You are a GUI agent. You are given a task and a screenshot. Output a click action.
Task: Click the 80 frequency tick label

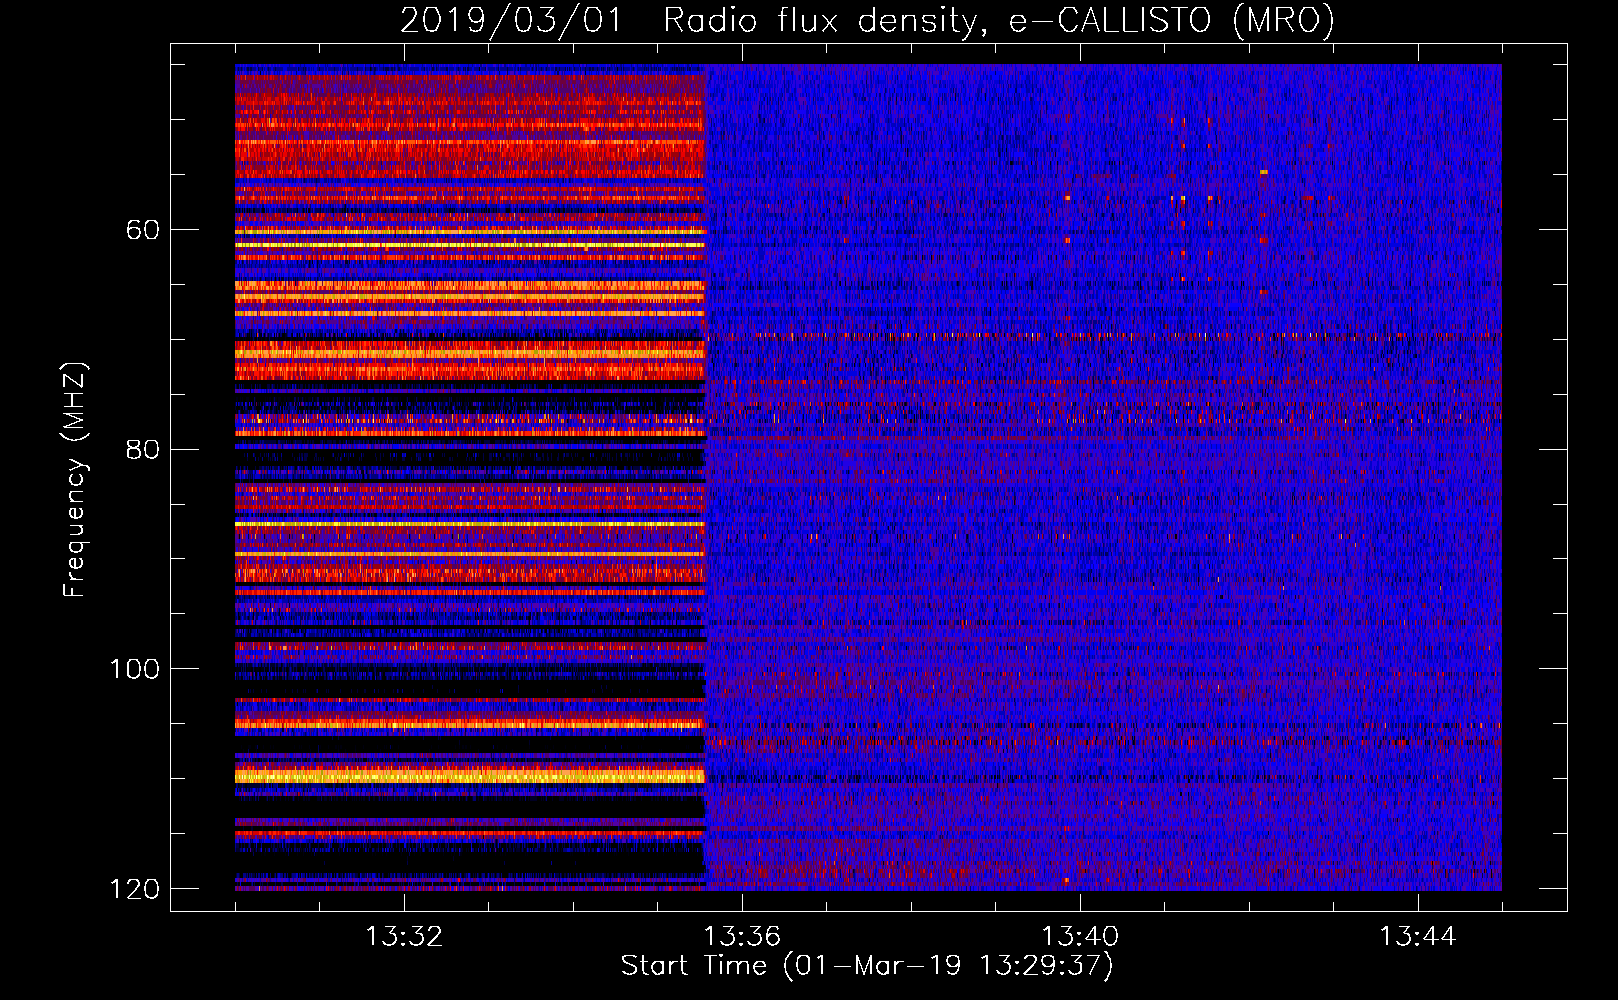[143, 449]
